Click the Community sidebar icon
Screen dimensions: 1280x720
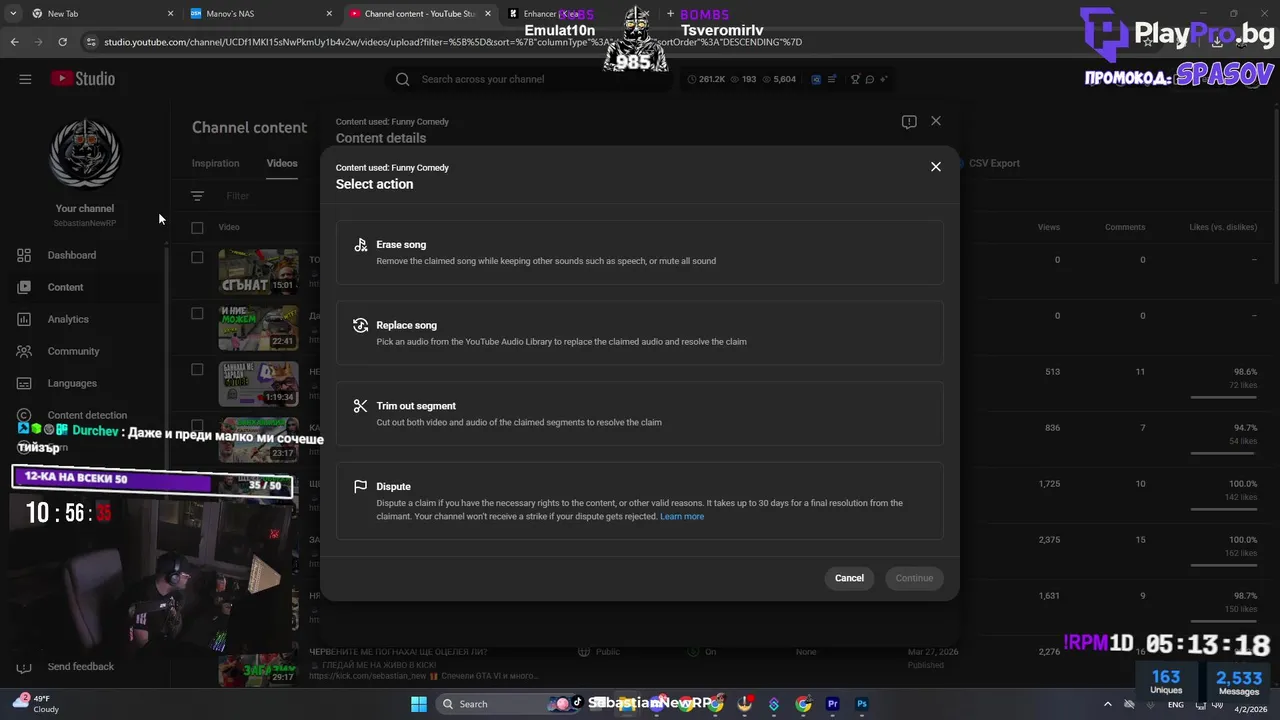[x=24, y=351]
